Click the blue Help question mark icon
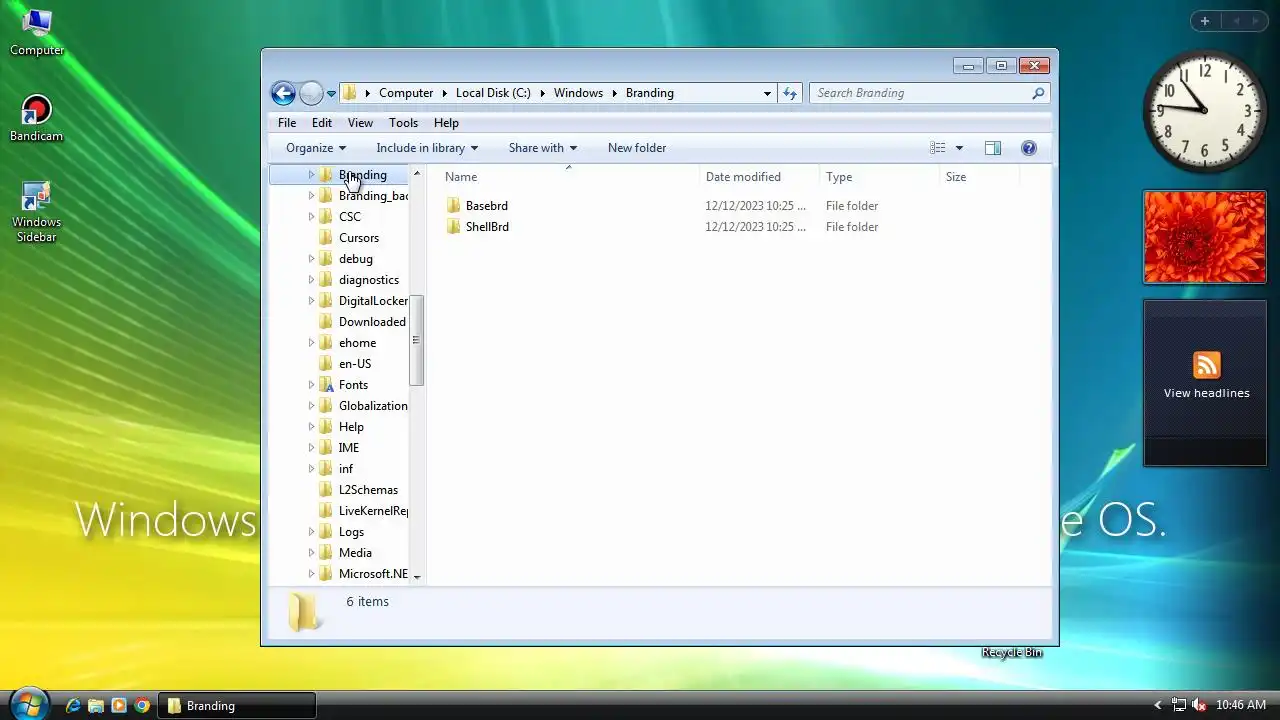This screenshot has height=720, width=1280. [x=1029, y=148]
